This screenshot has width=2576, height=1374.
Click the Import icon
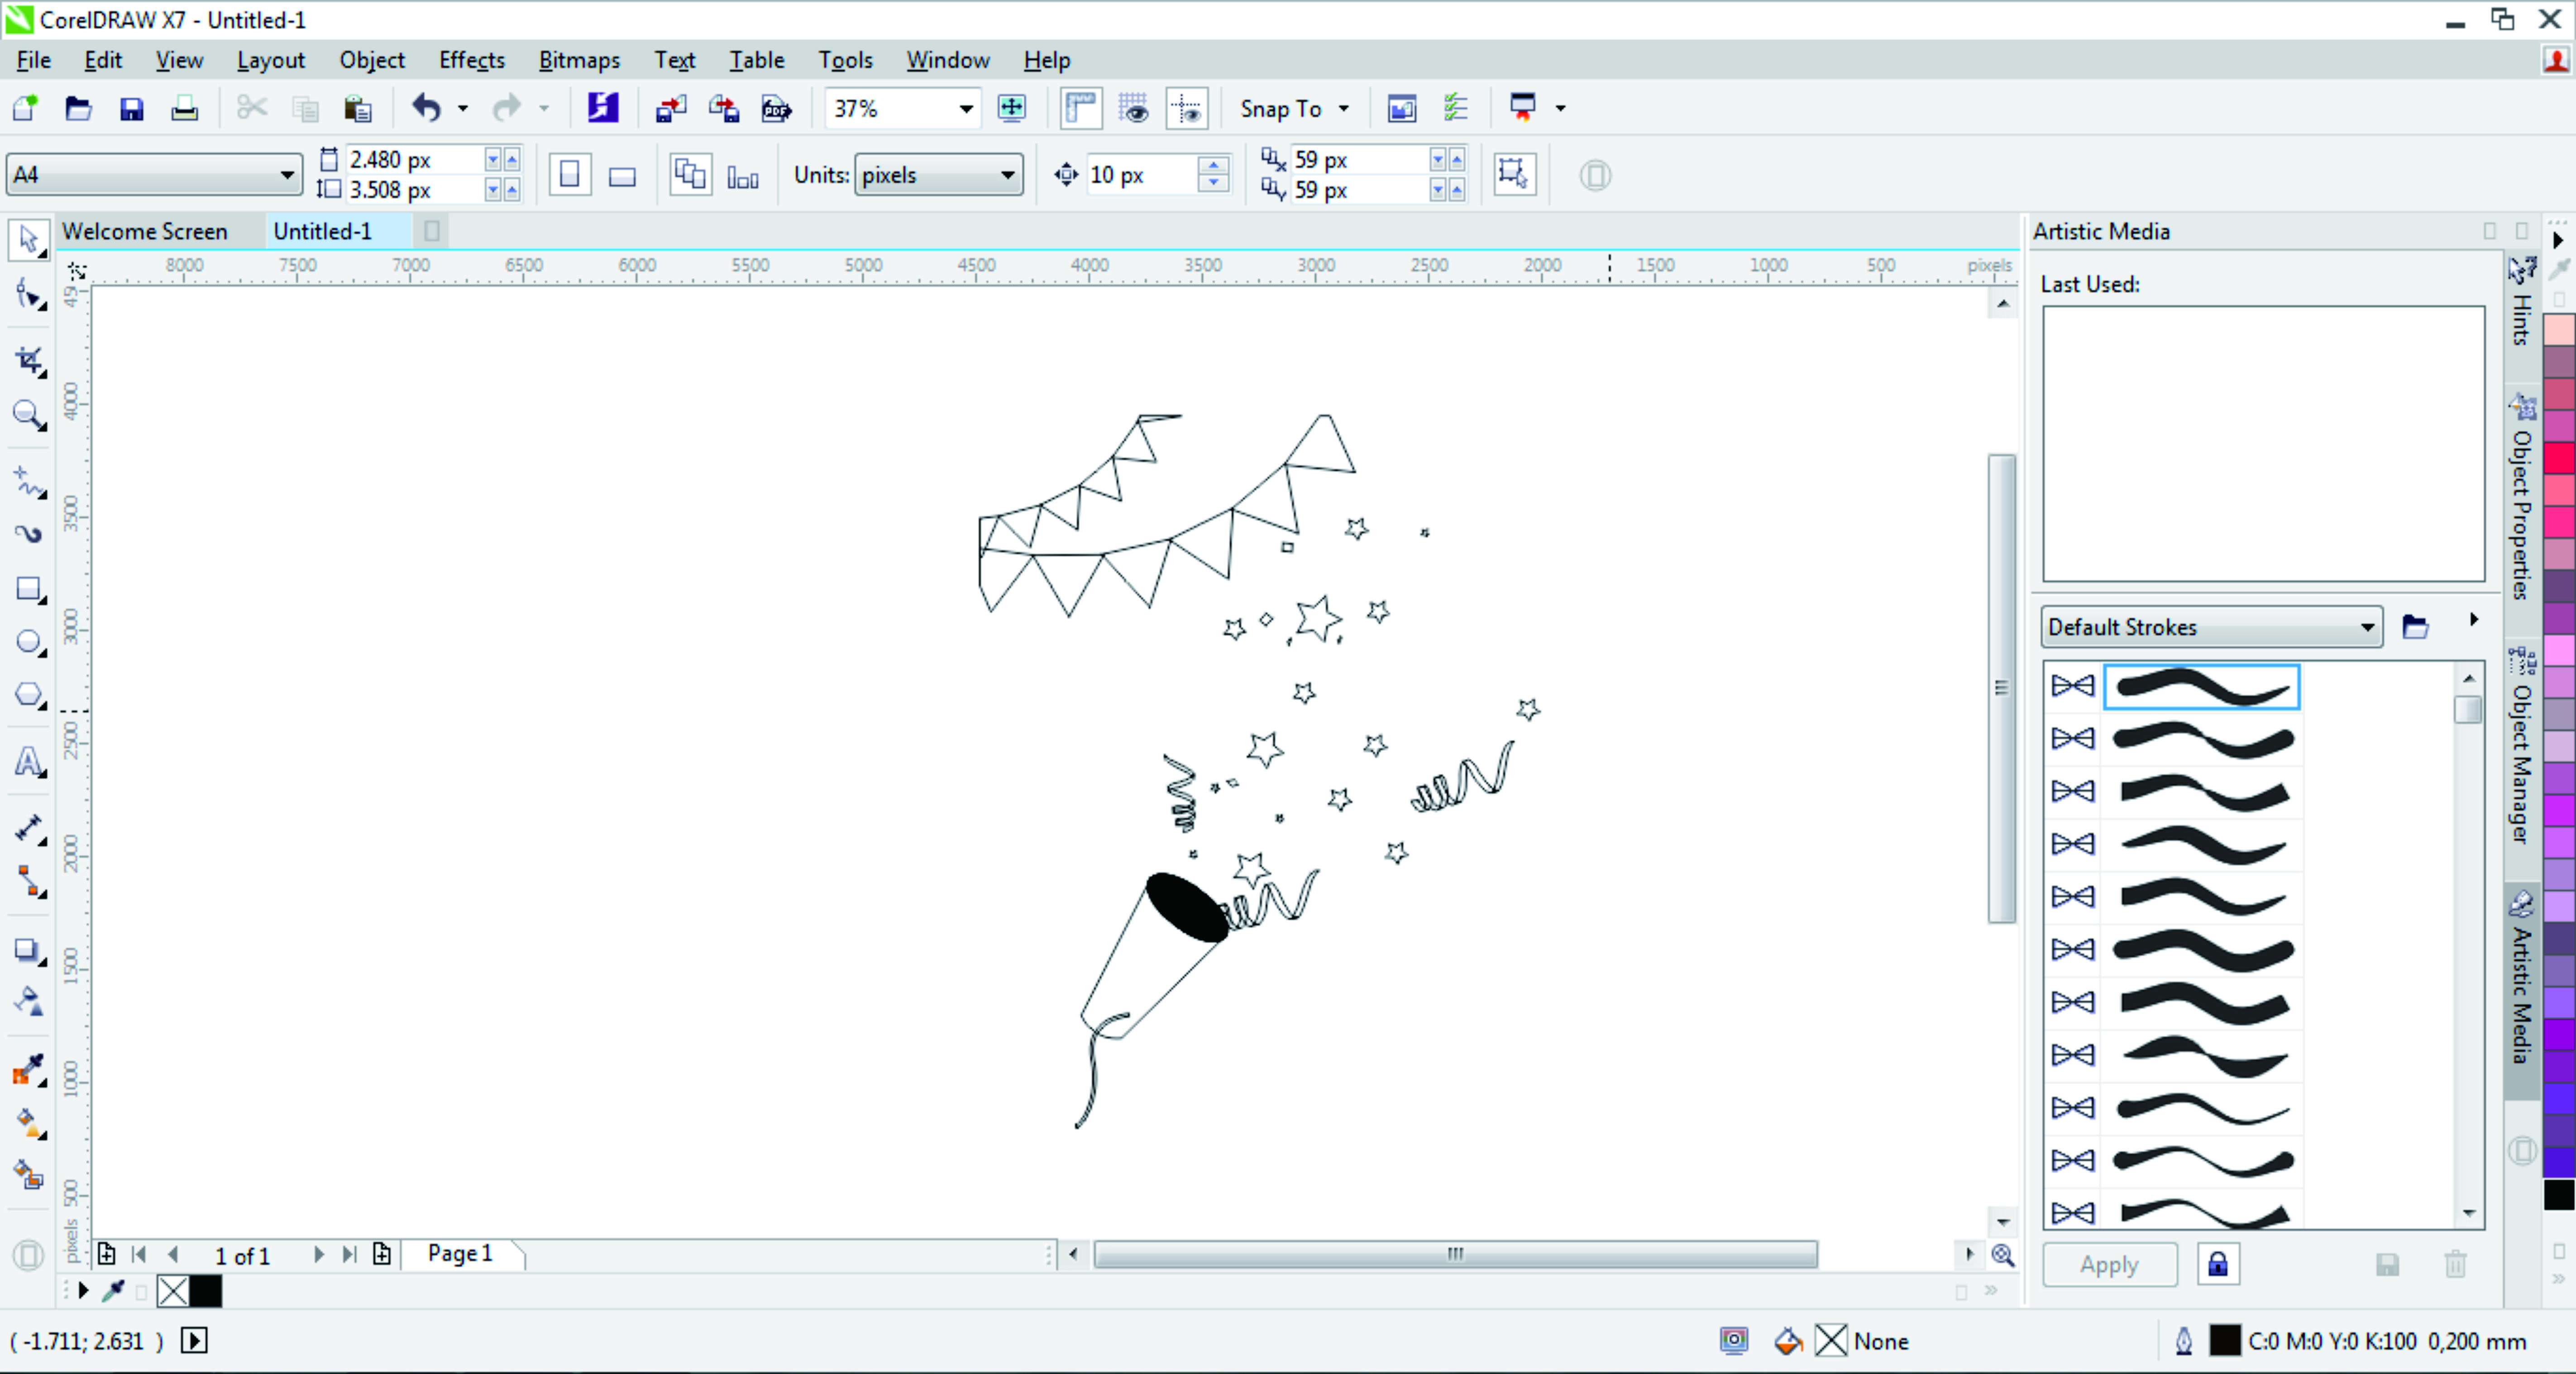670,108
